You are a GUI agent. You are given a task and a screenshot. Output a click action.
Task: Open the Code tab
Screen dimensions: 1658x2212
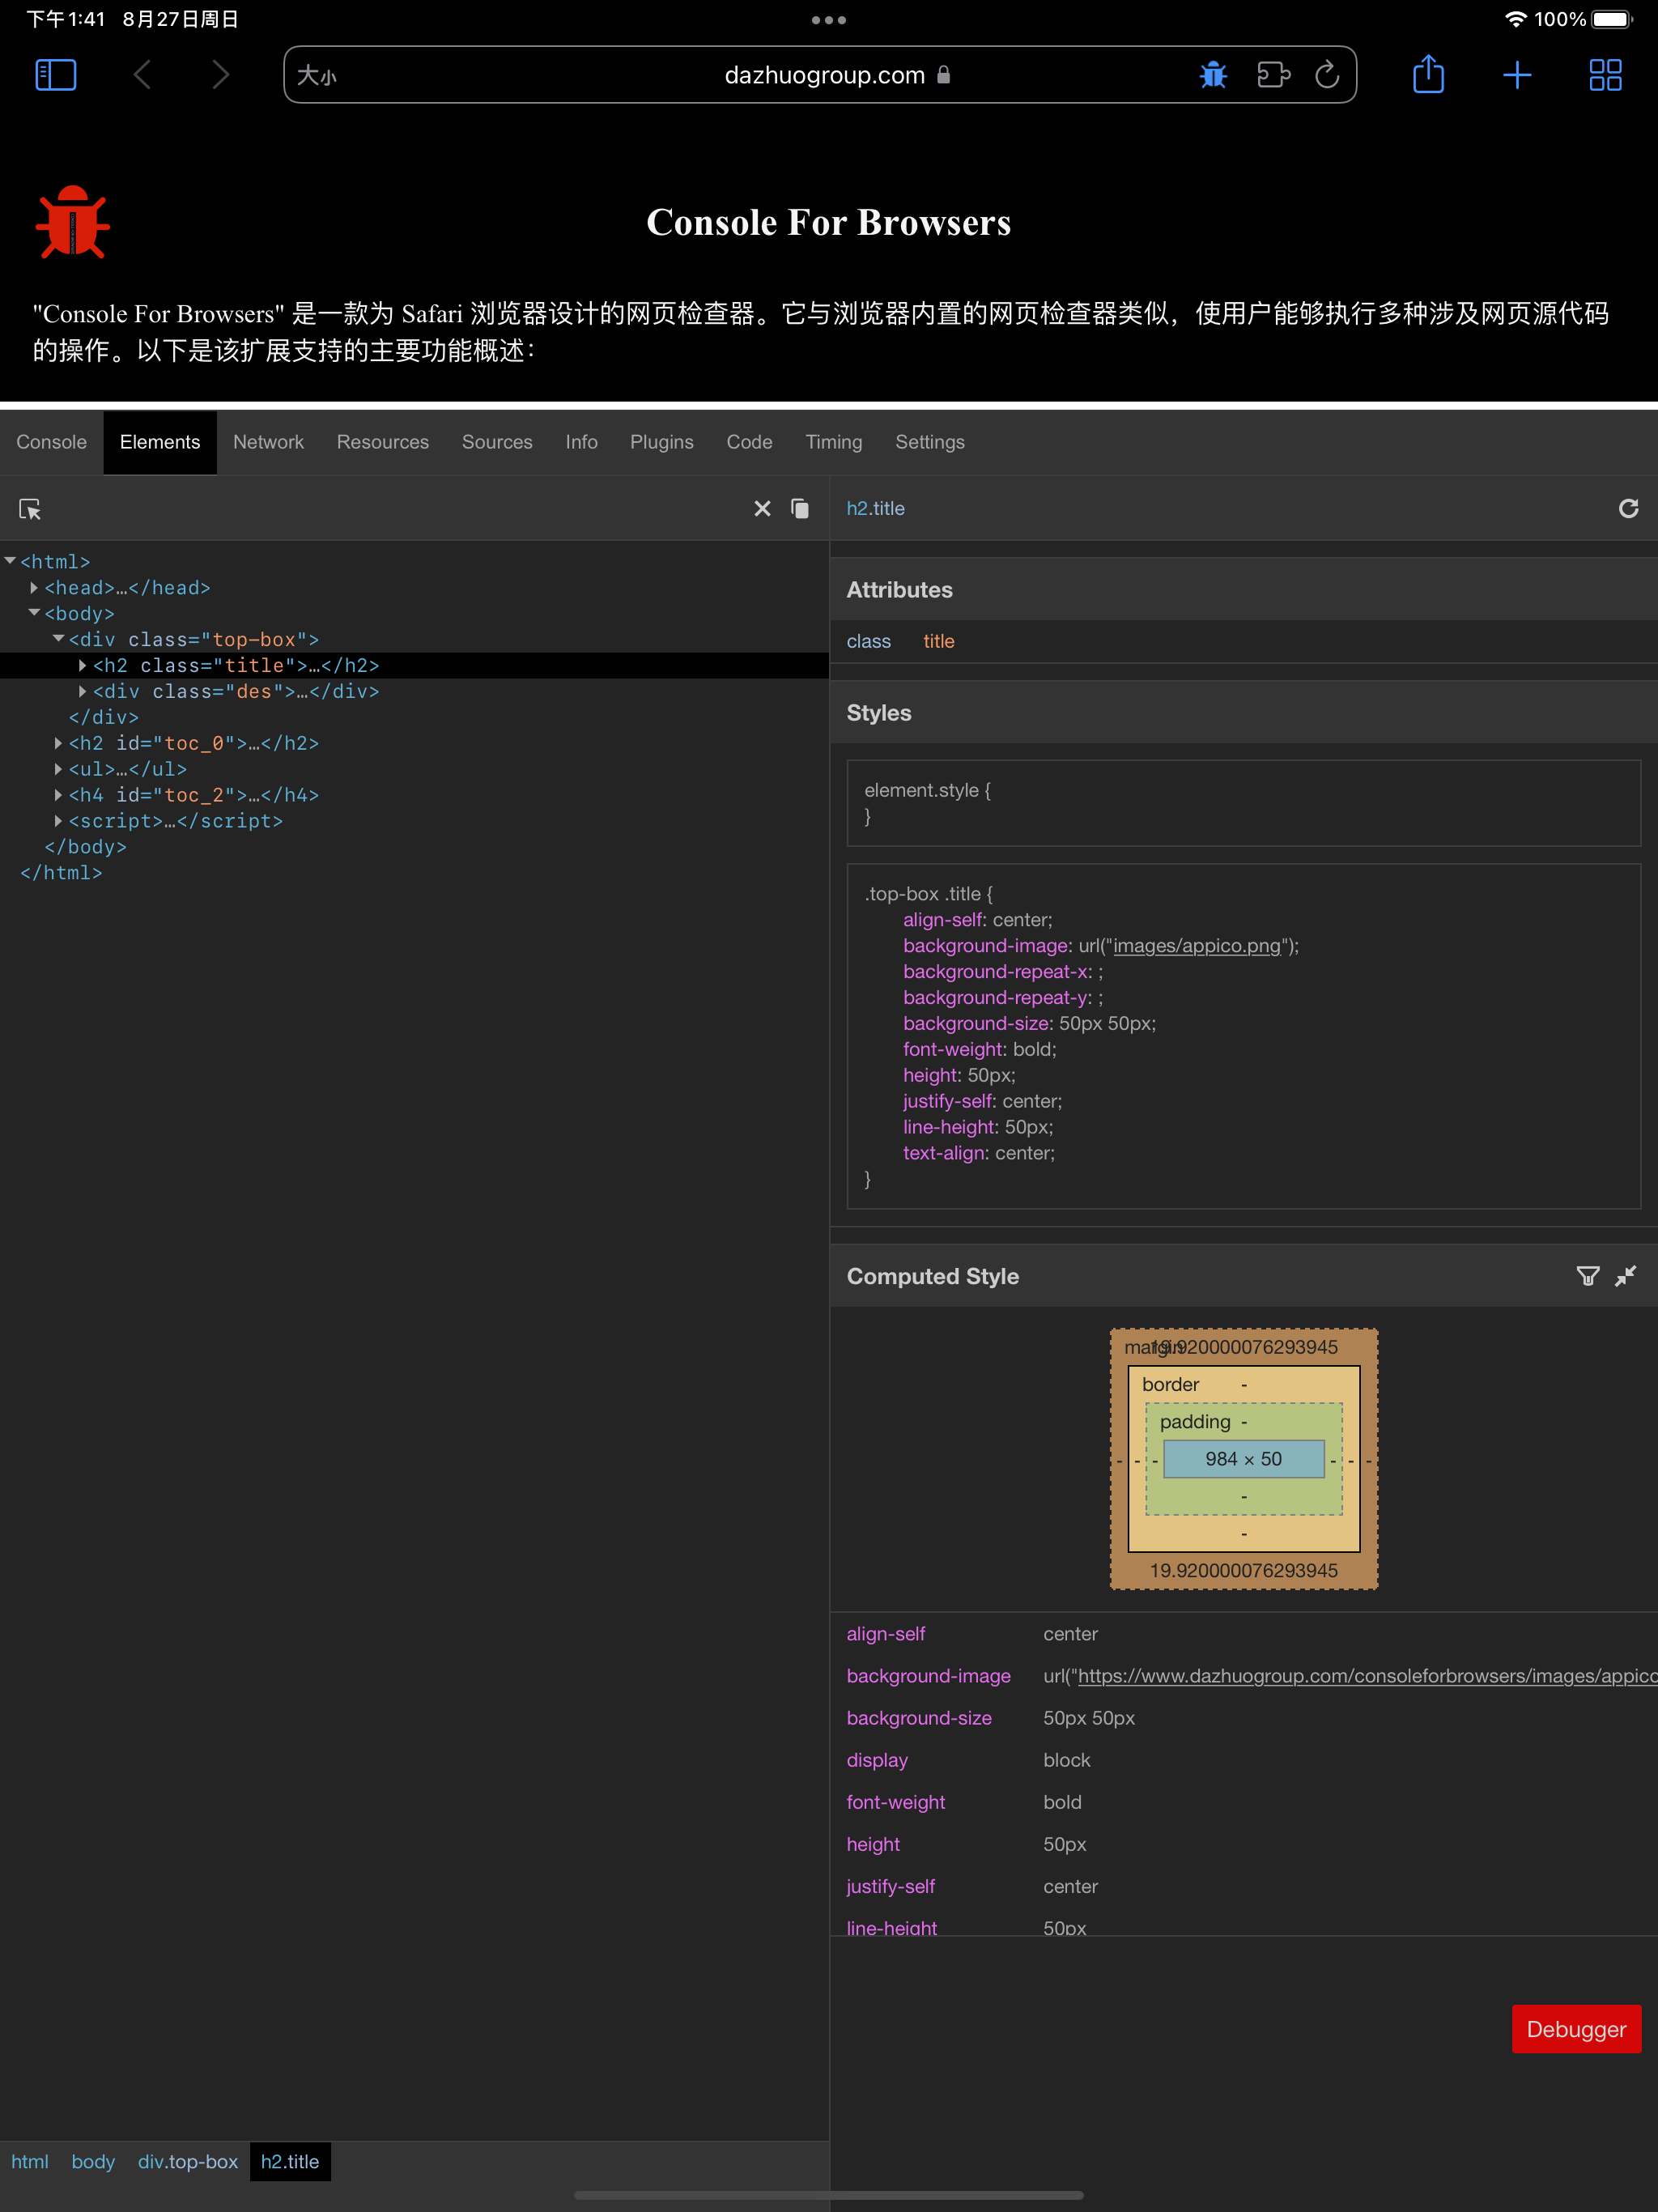tap(749, 442)
